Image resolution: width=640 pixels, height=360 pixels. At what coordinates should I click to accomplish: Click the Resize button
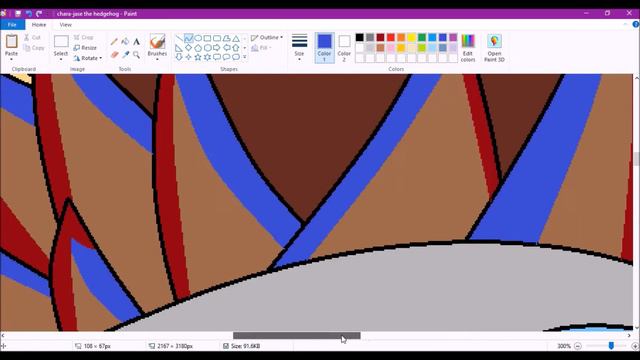tap(85, 48)
